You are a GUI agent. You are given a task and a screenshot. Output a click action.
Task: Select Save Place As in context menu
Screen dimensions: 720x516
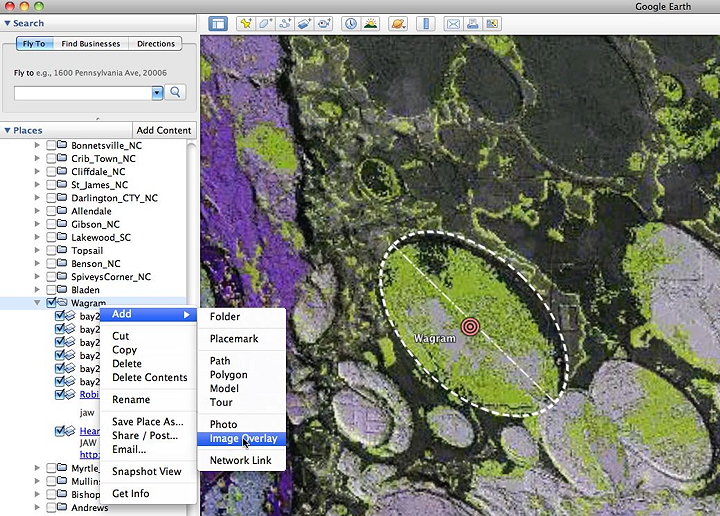coord(147,422)
